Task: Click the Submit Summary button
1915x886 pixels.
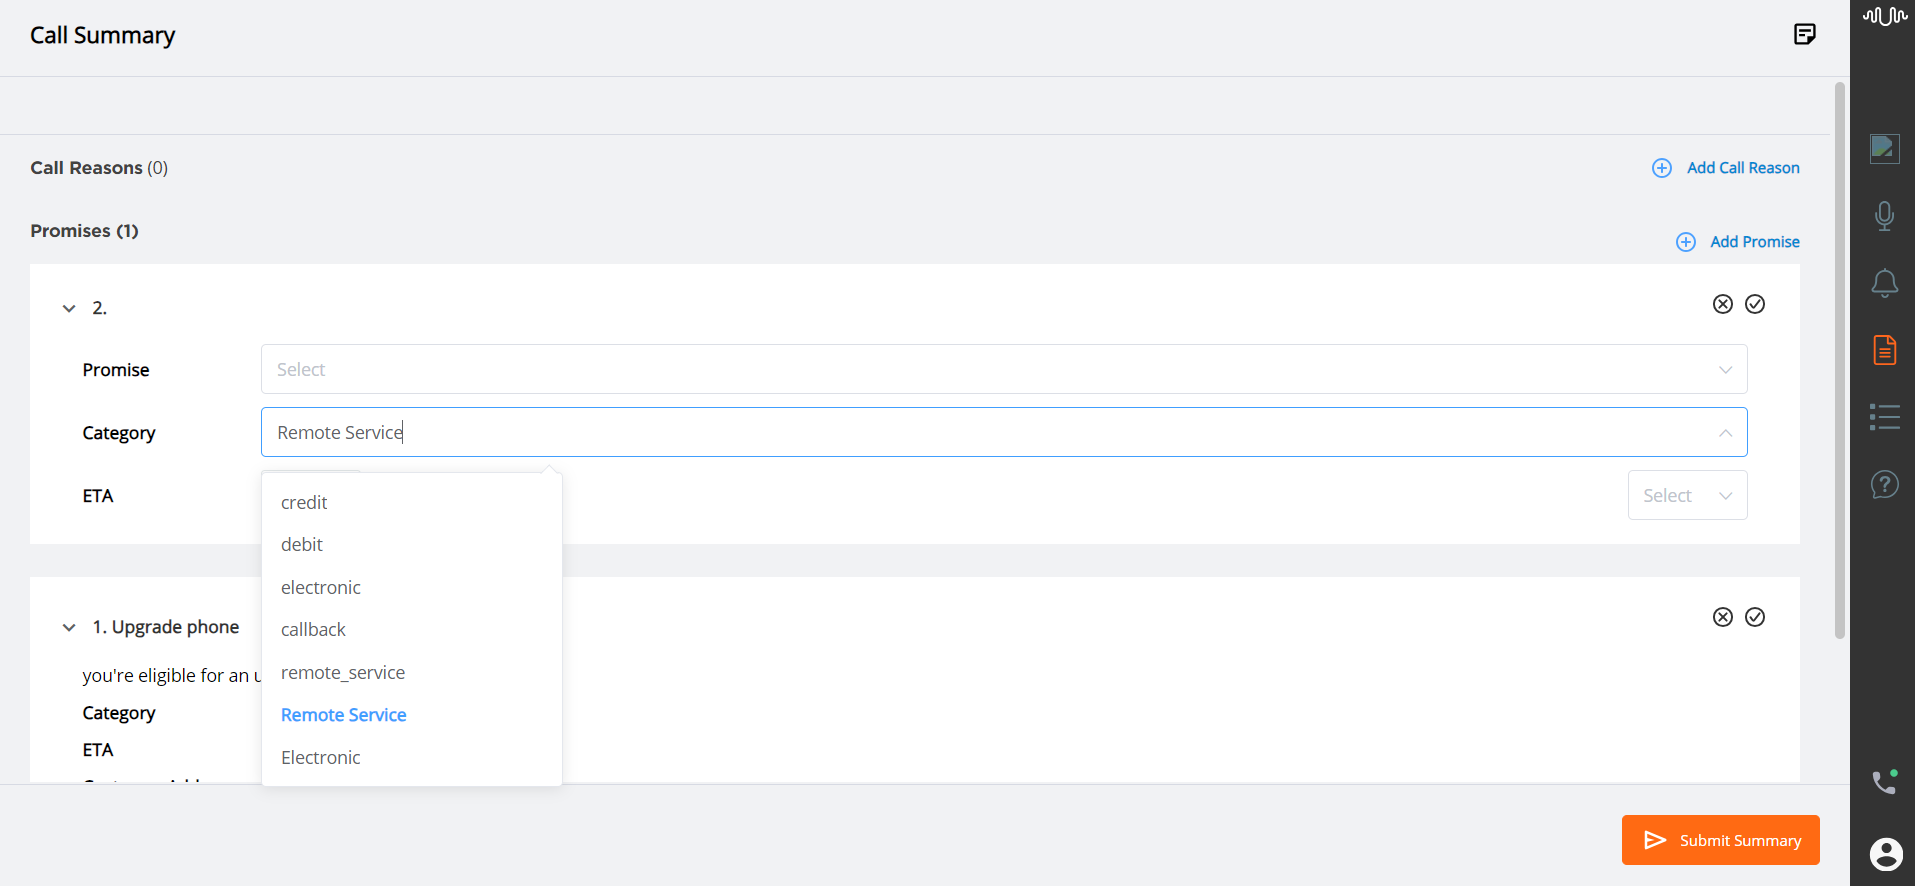Action: 1720,840
